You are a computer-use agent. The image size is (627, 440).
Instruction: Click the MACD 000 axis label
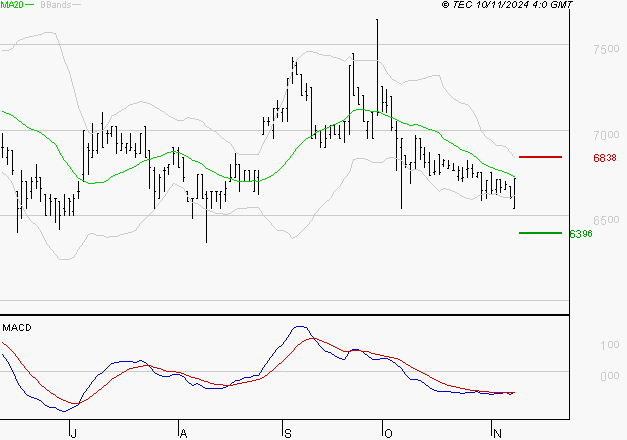click(x=610, y=376)
